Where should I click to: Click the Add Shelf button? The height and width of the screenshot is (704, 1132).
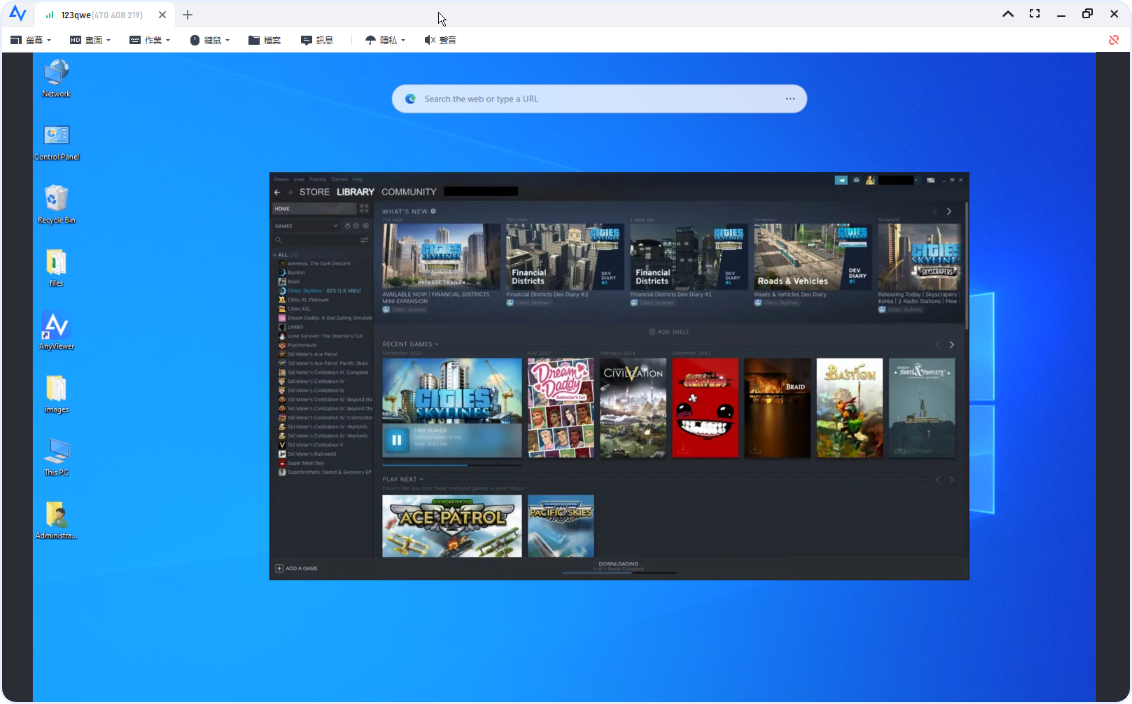pyautogui.click(x=669, y=332)
